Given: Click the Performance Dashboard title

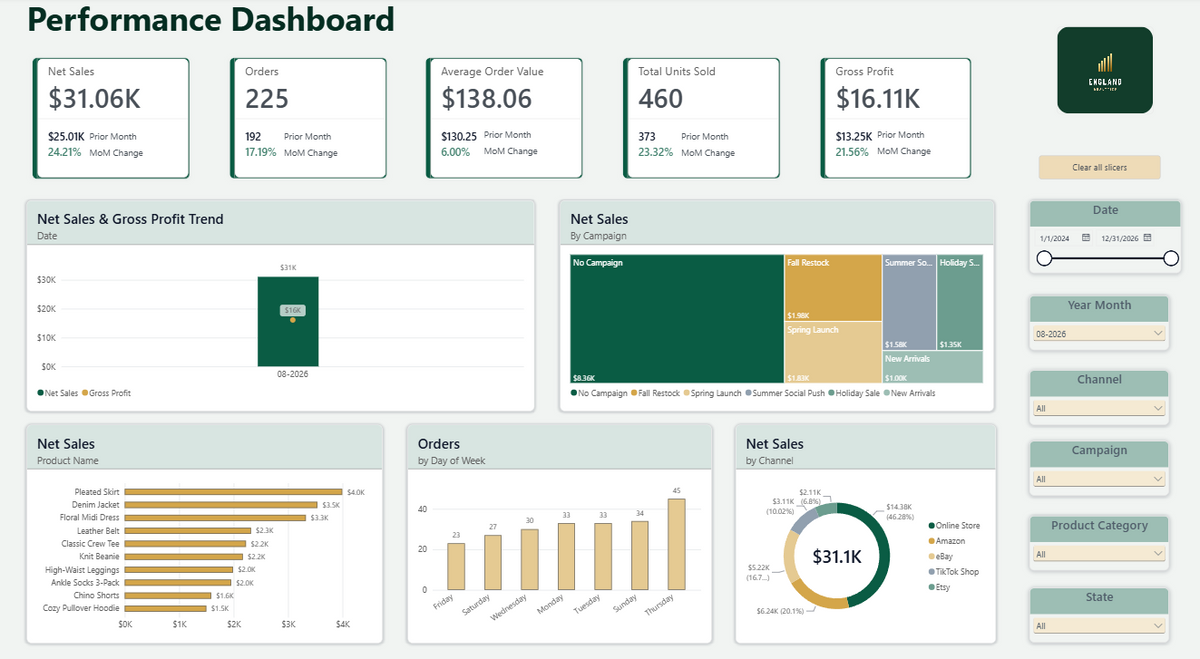Looking at the screenshot, I should click(x=210, y=19).
